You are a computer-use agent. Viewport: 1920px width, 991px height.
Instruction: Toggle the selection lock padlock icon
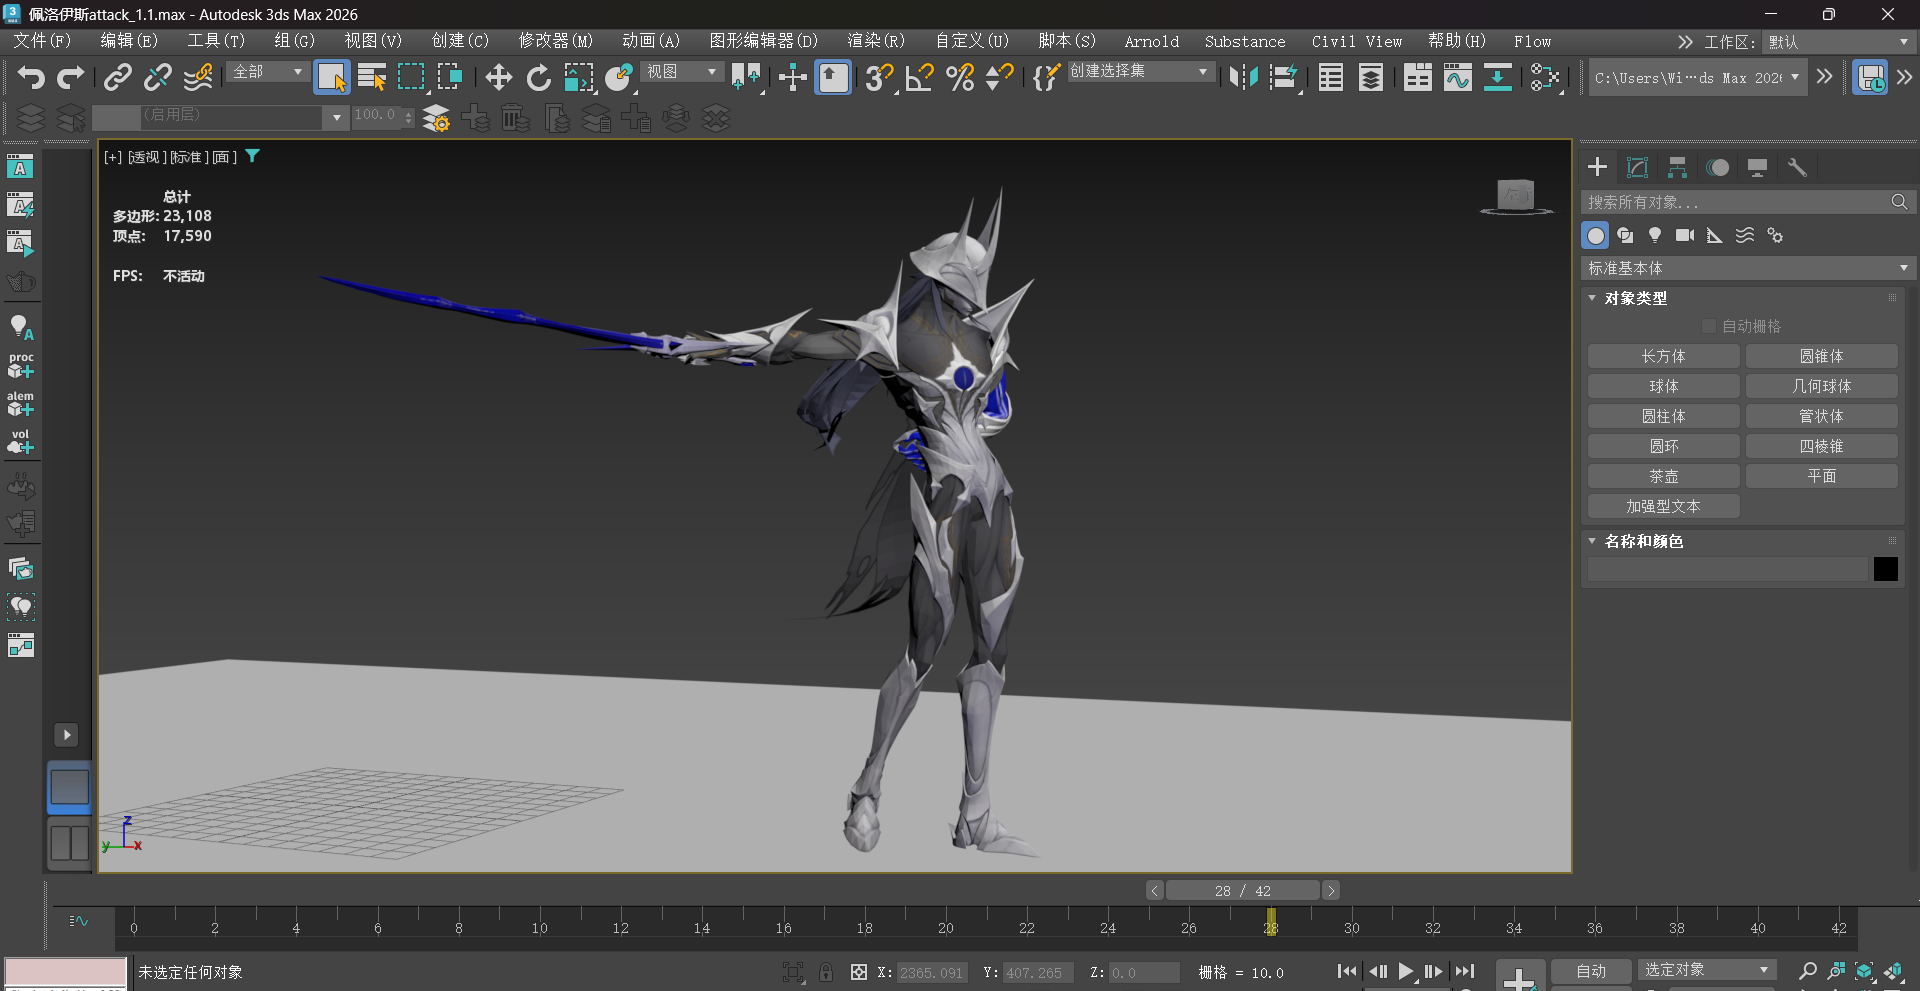pos(826,972)
